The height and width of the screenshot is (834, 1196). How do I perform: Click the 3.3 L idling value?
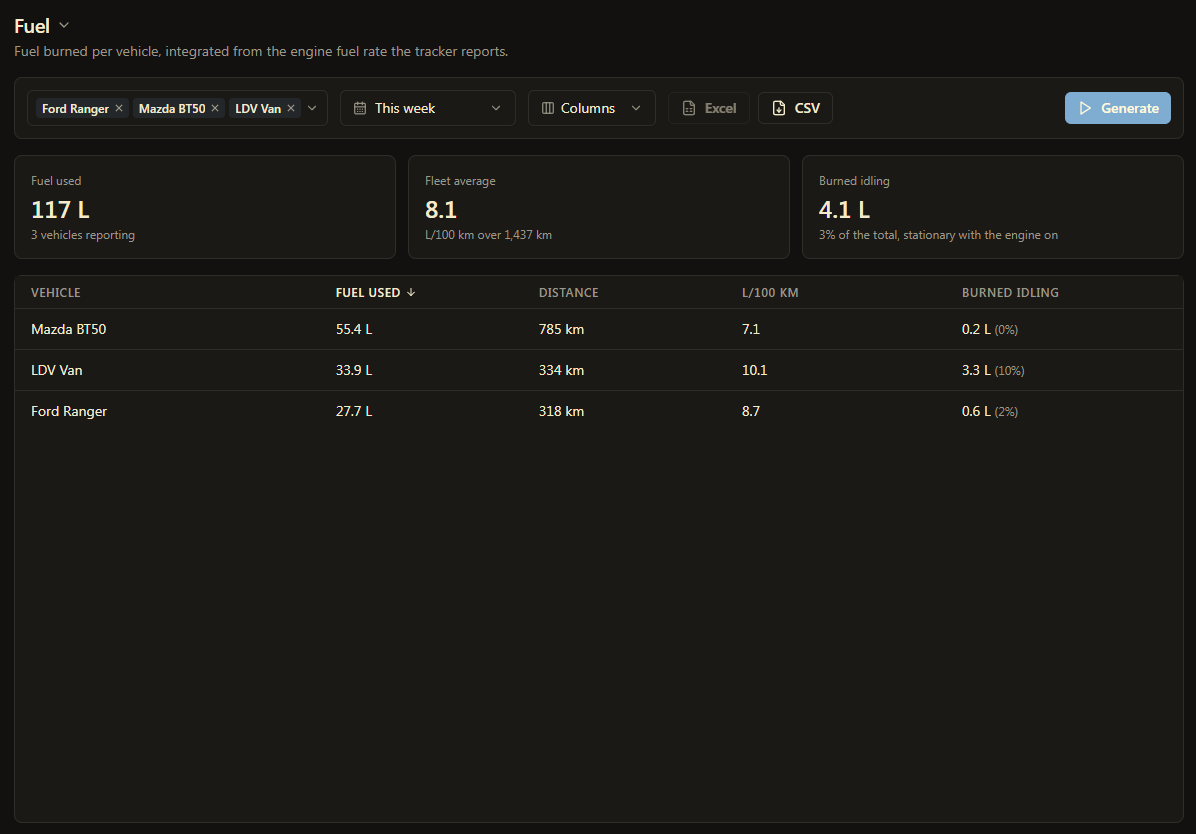pos(976,371)
